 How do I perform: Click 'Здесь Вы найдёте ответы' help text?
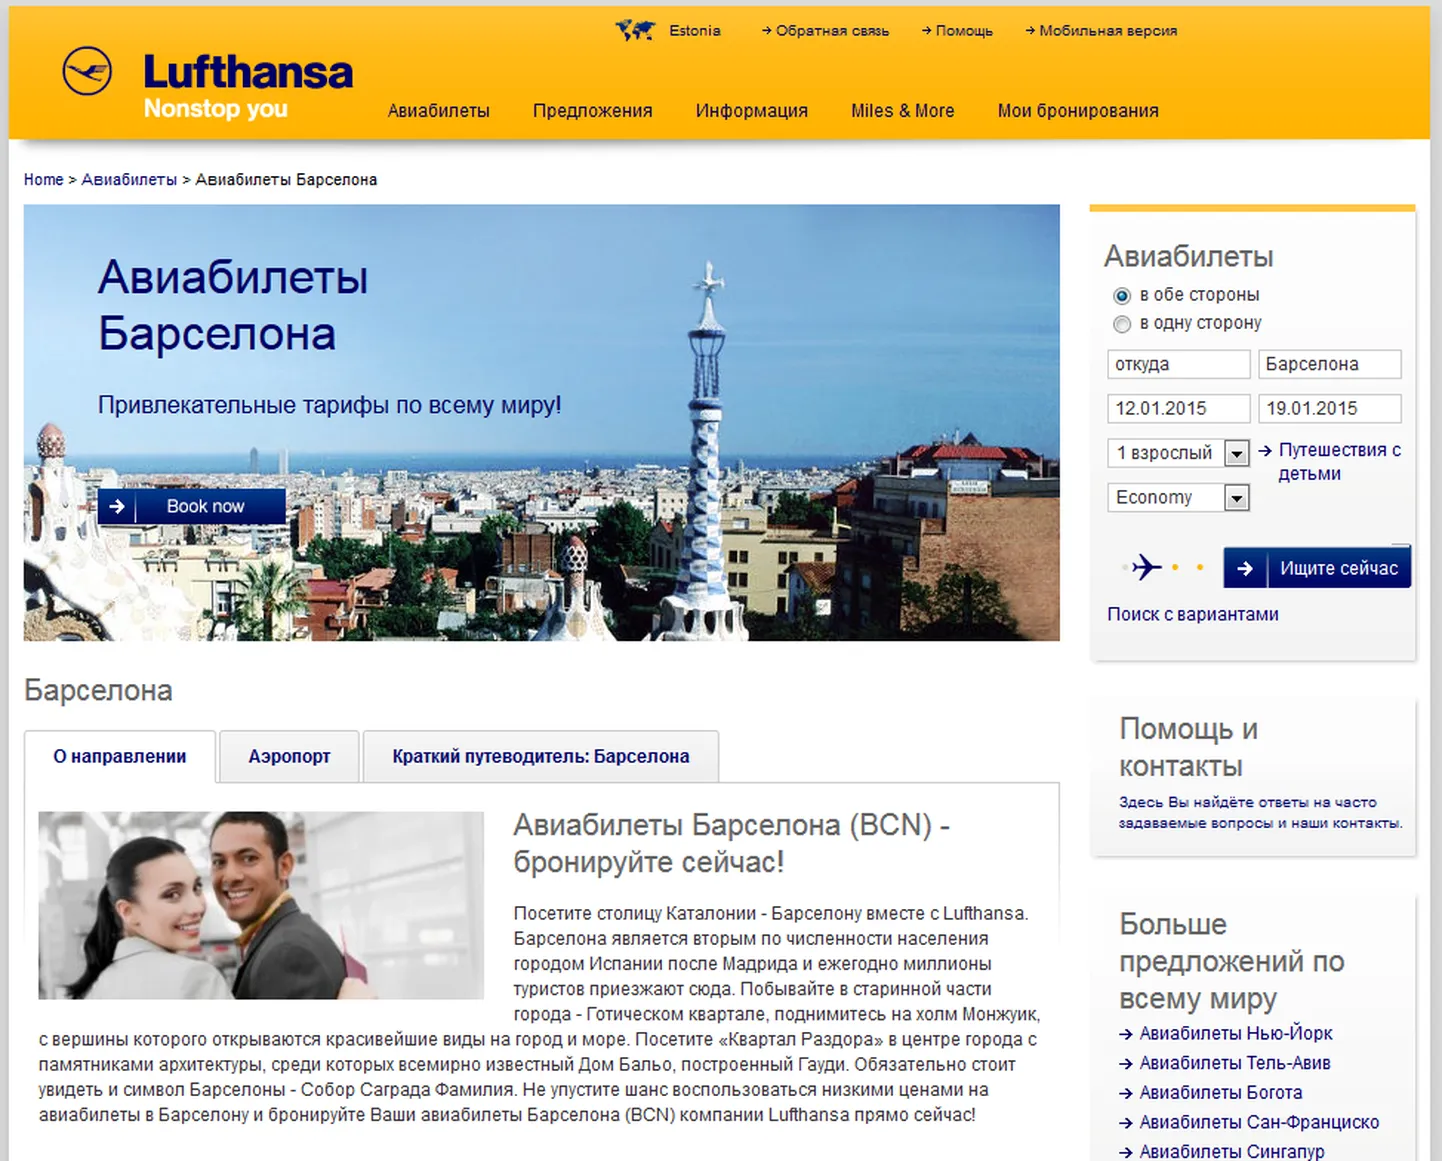[x=1261, y=813]
